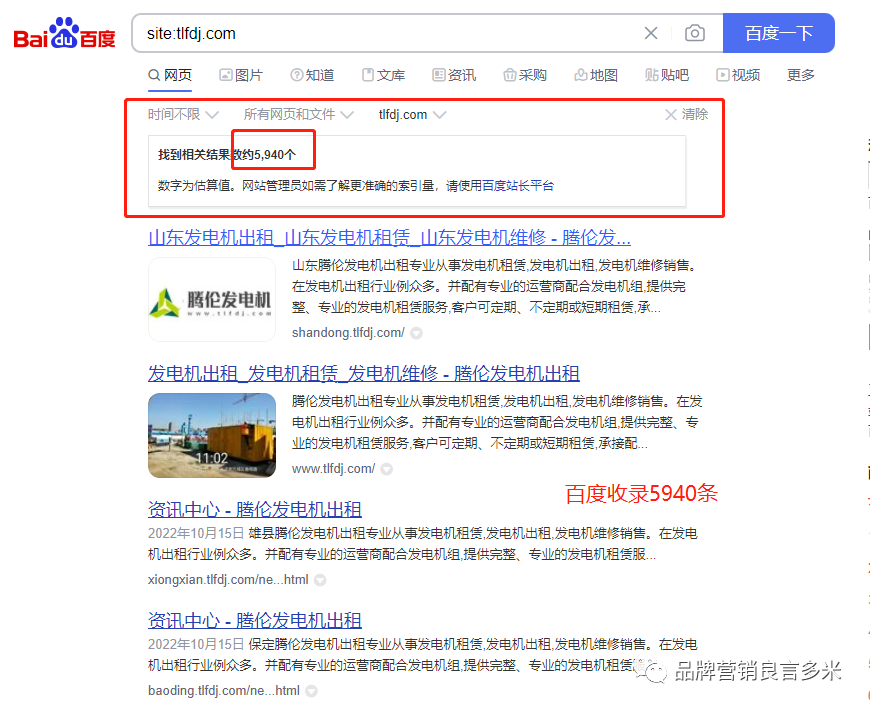Expand arrow icon next to baoding.tlfdj.com
This screenshot has height=709, width=870.
point(312,691)
